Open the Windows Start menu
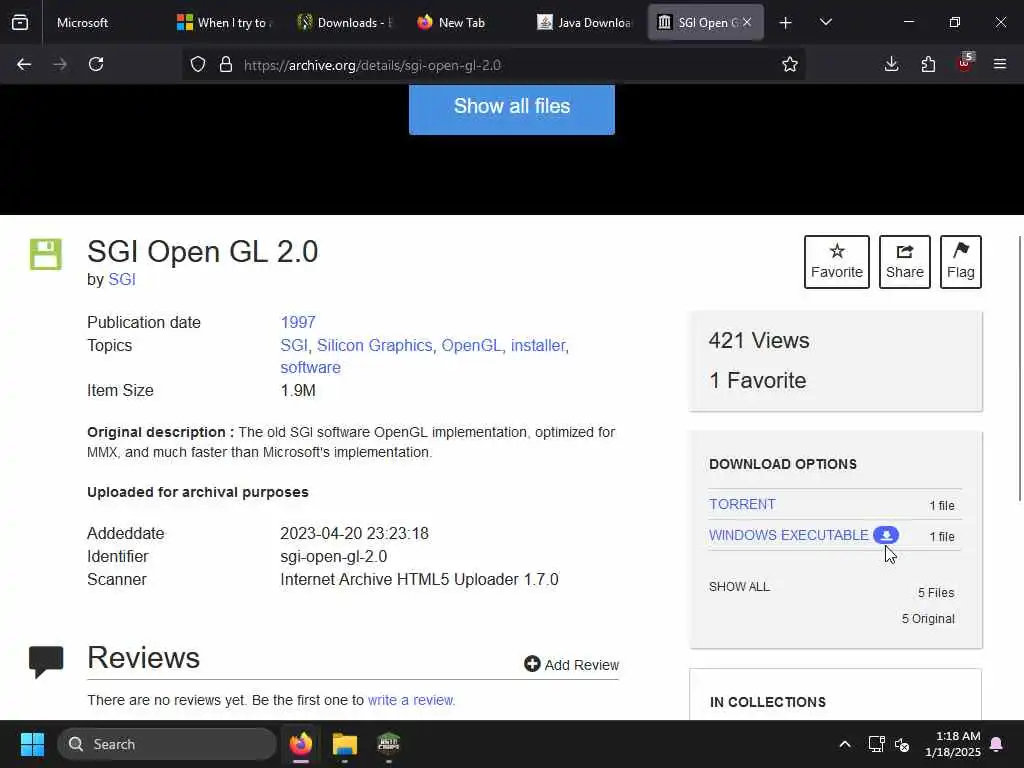The height and width of the screenshot is (768, 1024). pyautogui.click(x=32, y=744)
